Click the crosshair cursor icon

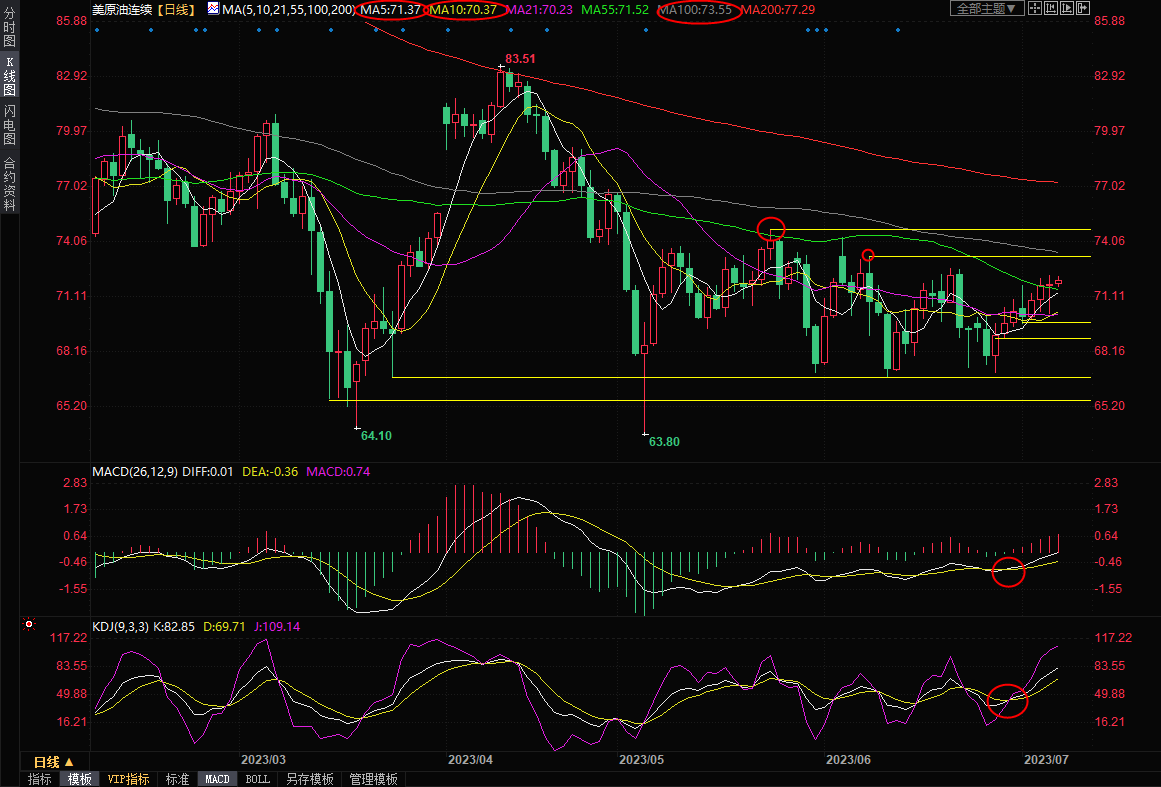pos(1035,9)
